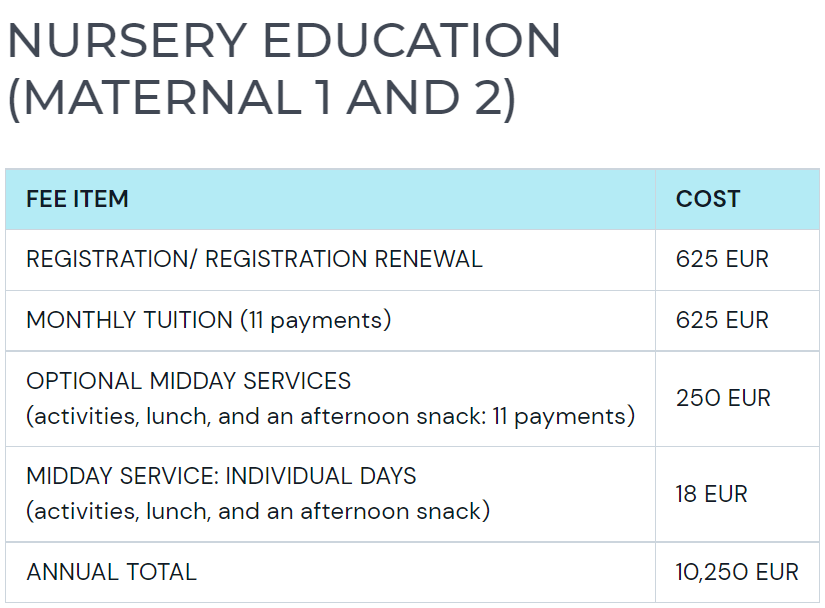Click the monthly tuition cost value
825x608 pixels.
[722, 320]
